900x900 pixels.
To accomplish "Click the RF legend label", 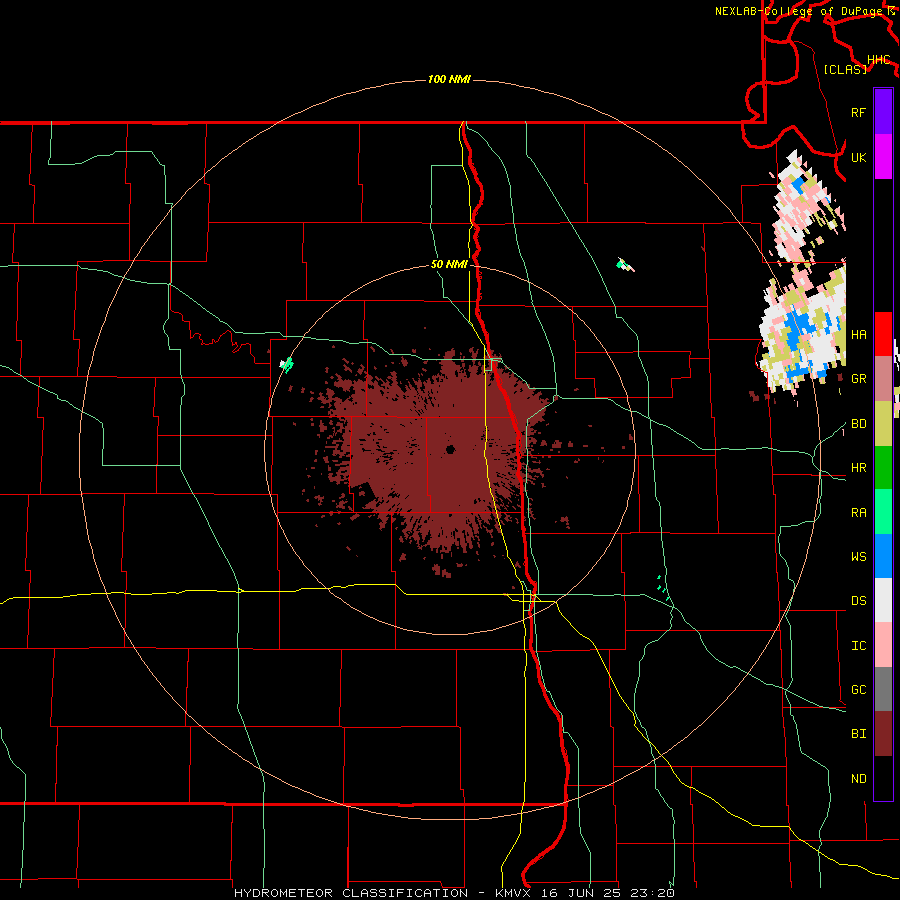I will [x=858, y=112].
